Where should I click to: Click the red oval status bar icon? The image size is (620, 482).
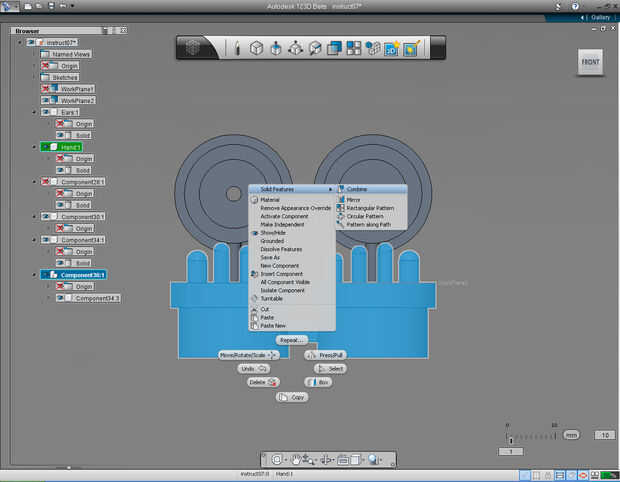pos(583,475)
